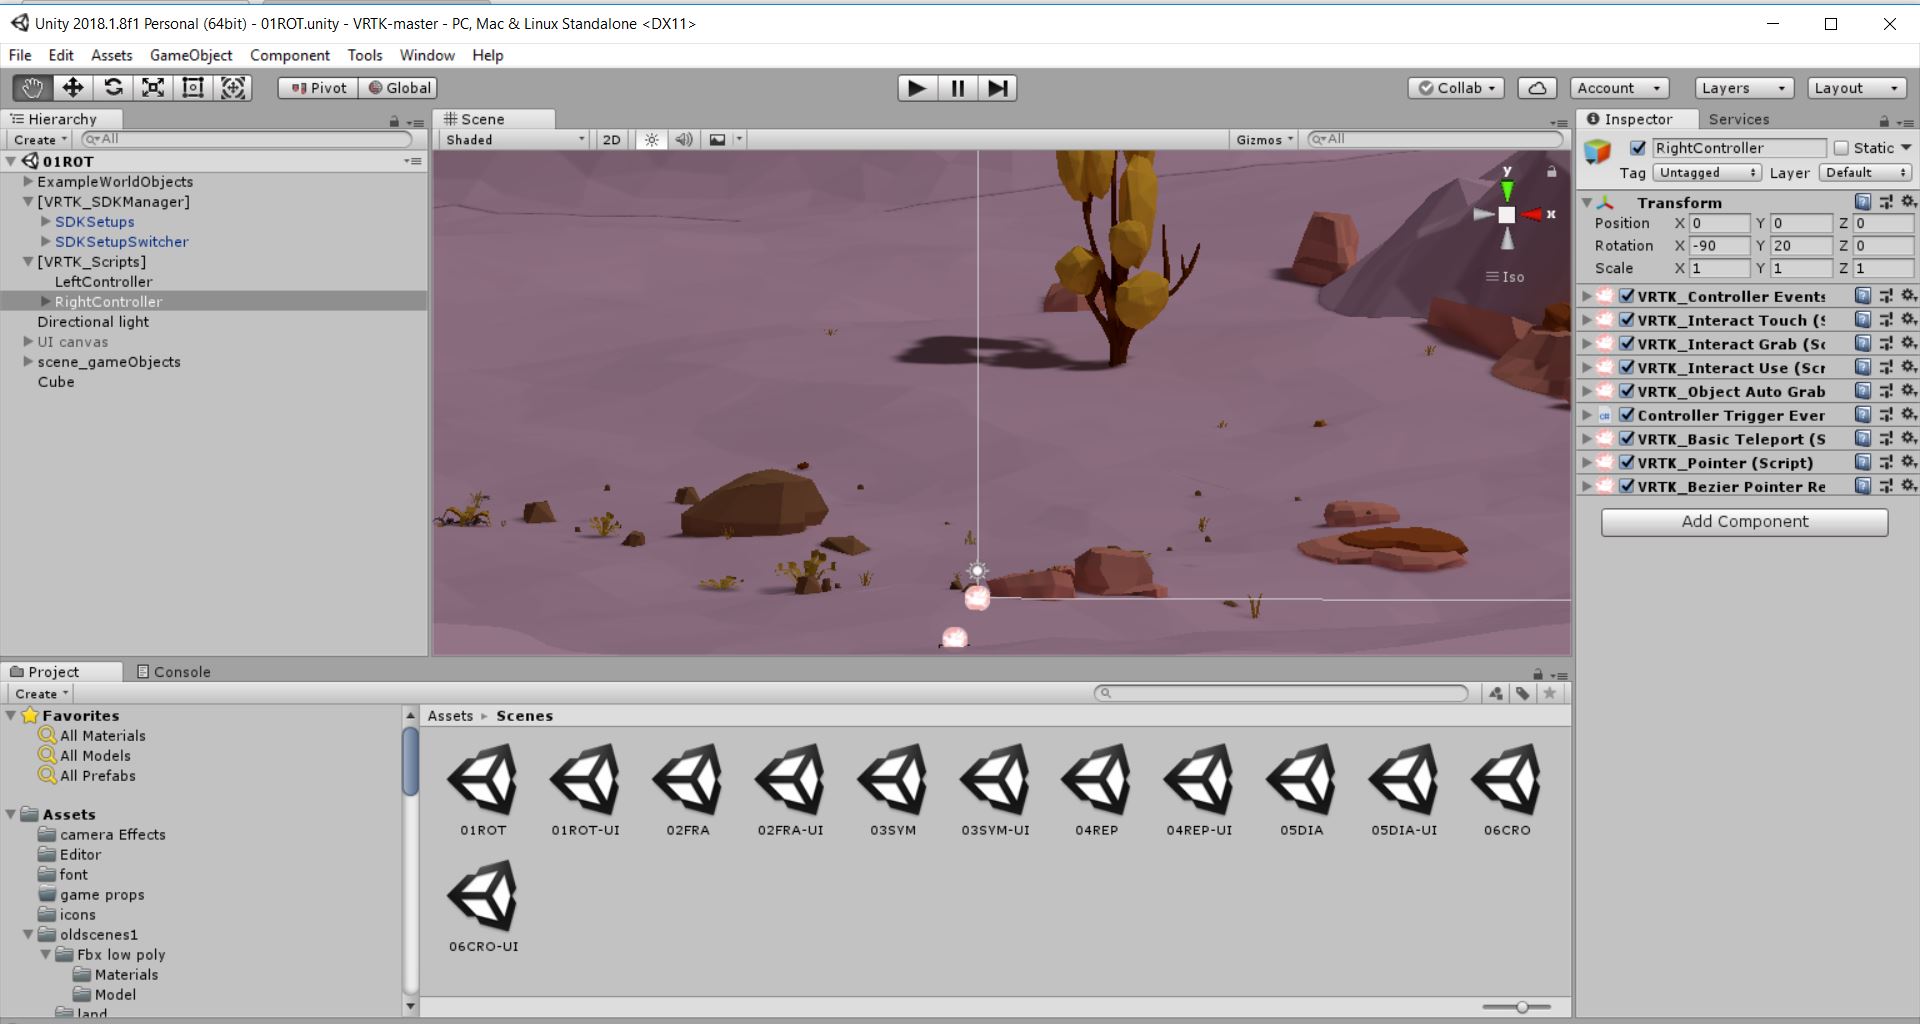Toggle the Static checkbox
This screenshot has width=1920, height=1024.
pyautogui.click(x=1841, y=148)
